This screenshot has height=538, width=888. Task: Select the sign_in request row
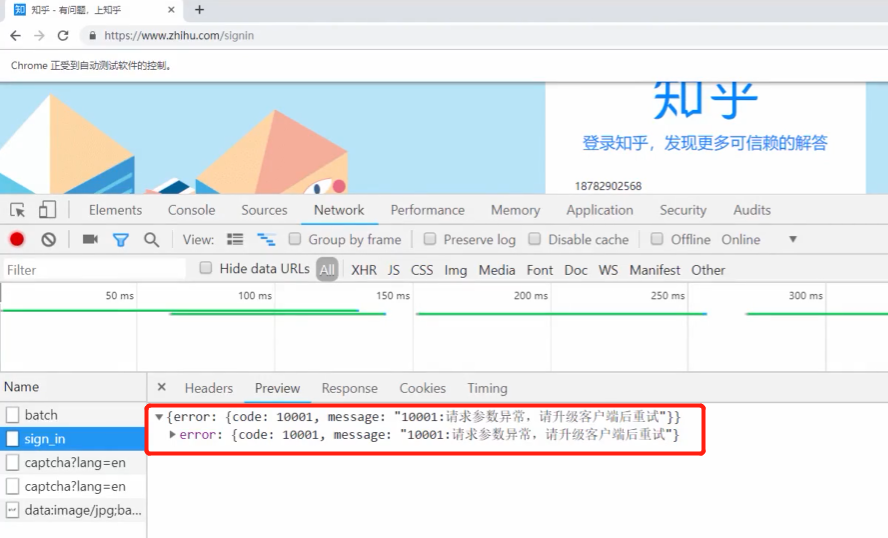point(73,439)
